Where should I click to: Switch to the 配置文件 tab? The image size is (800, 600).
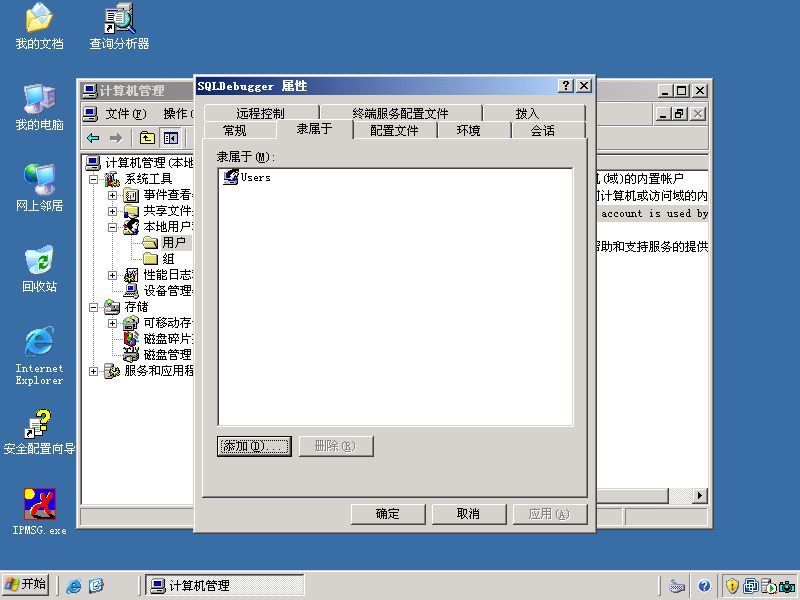tap(394, 131)
